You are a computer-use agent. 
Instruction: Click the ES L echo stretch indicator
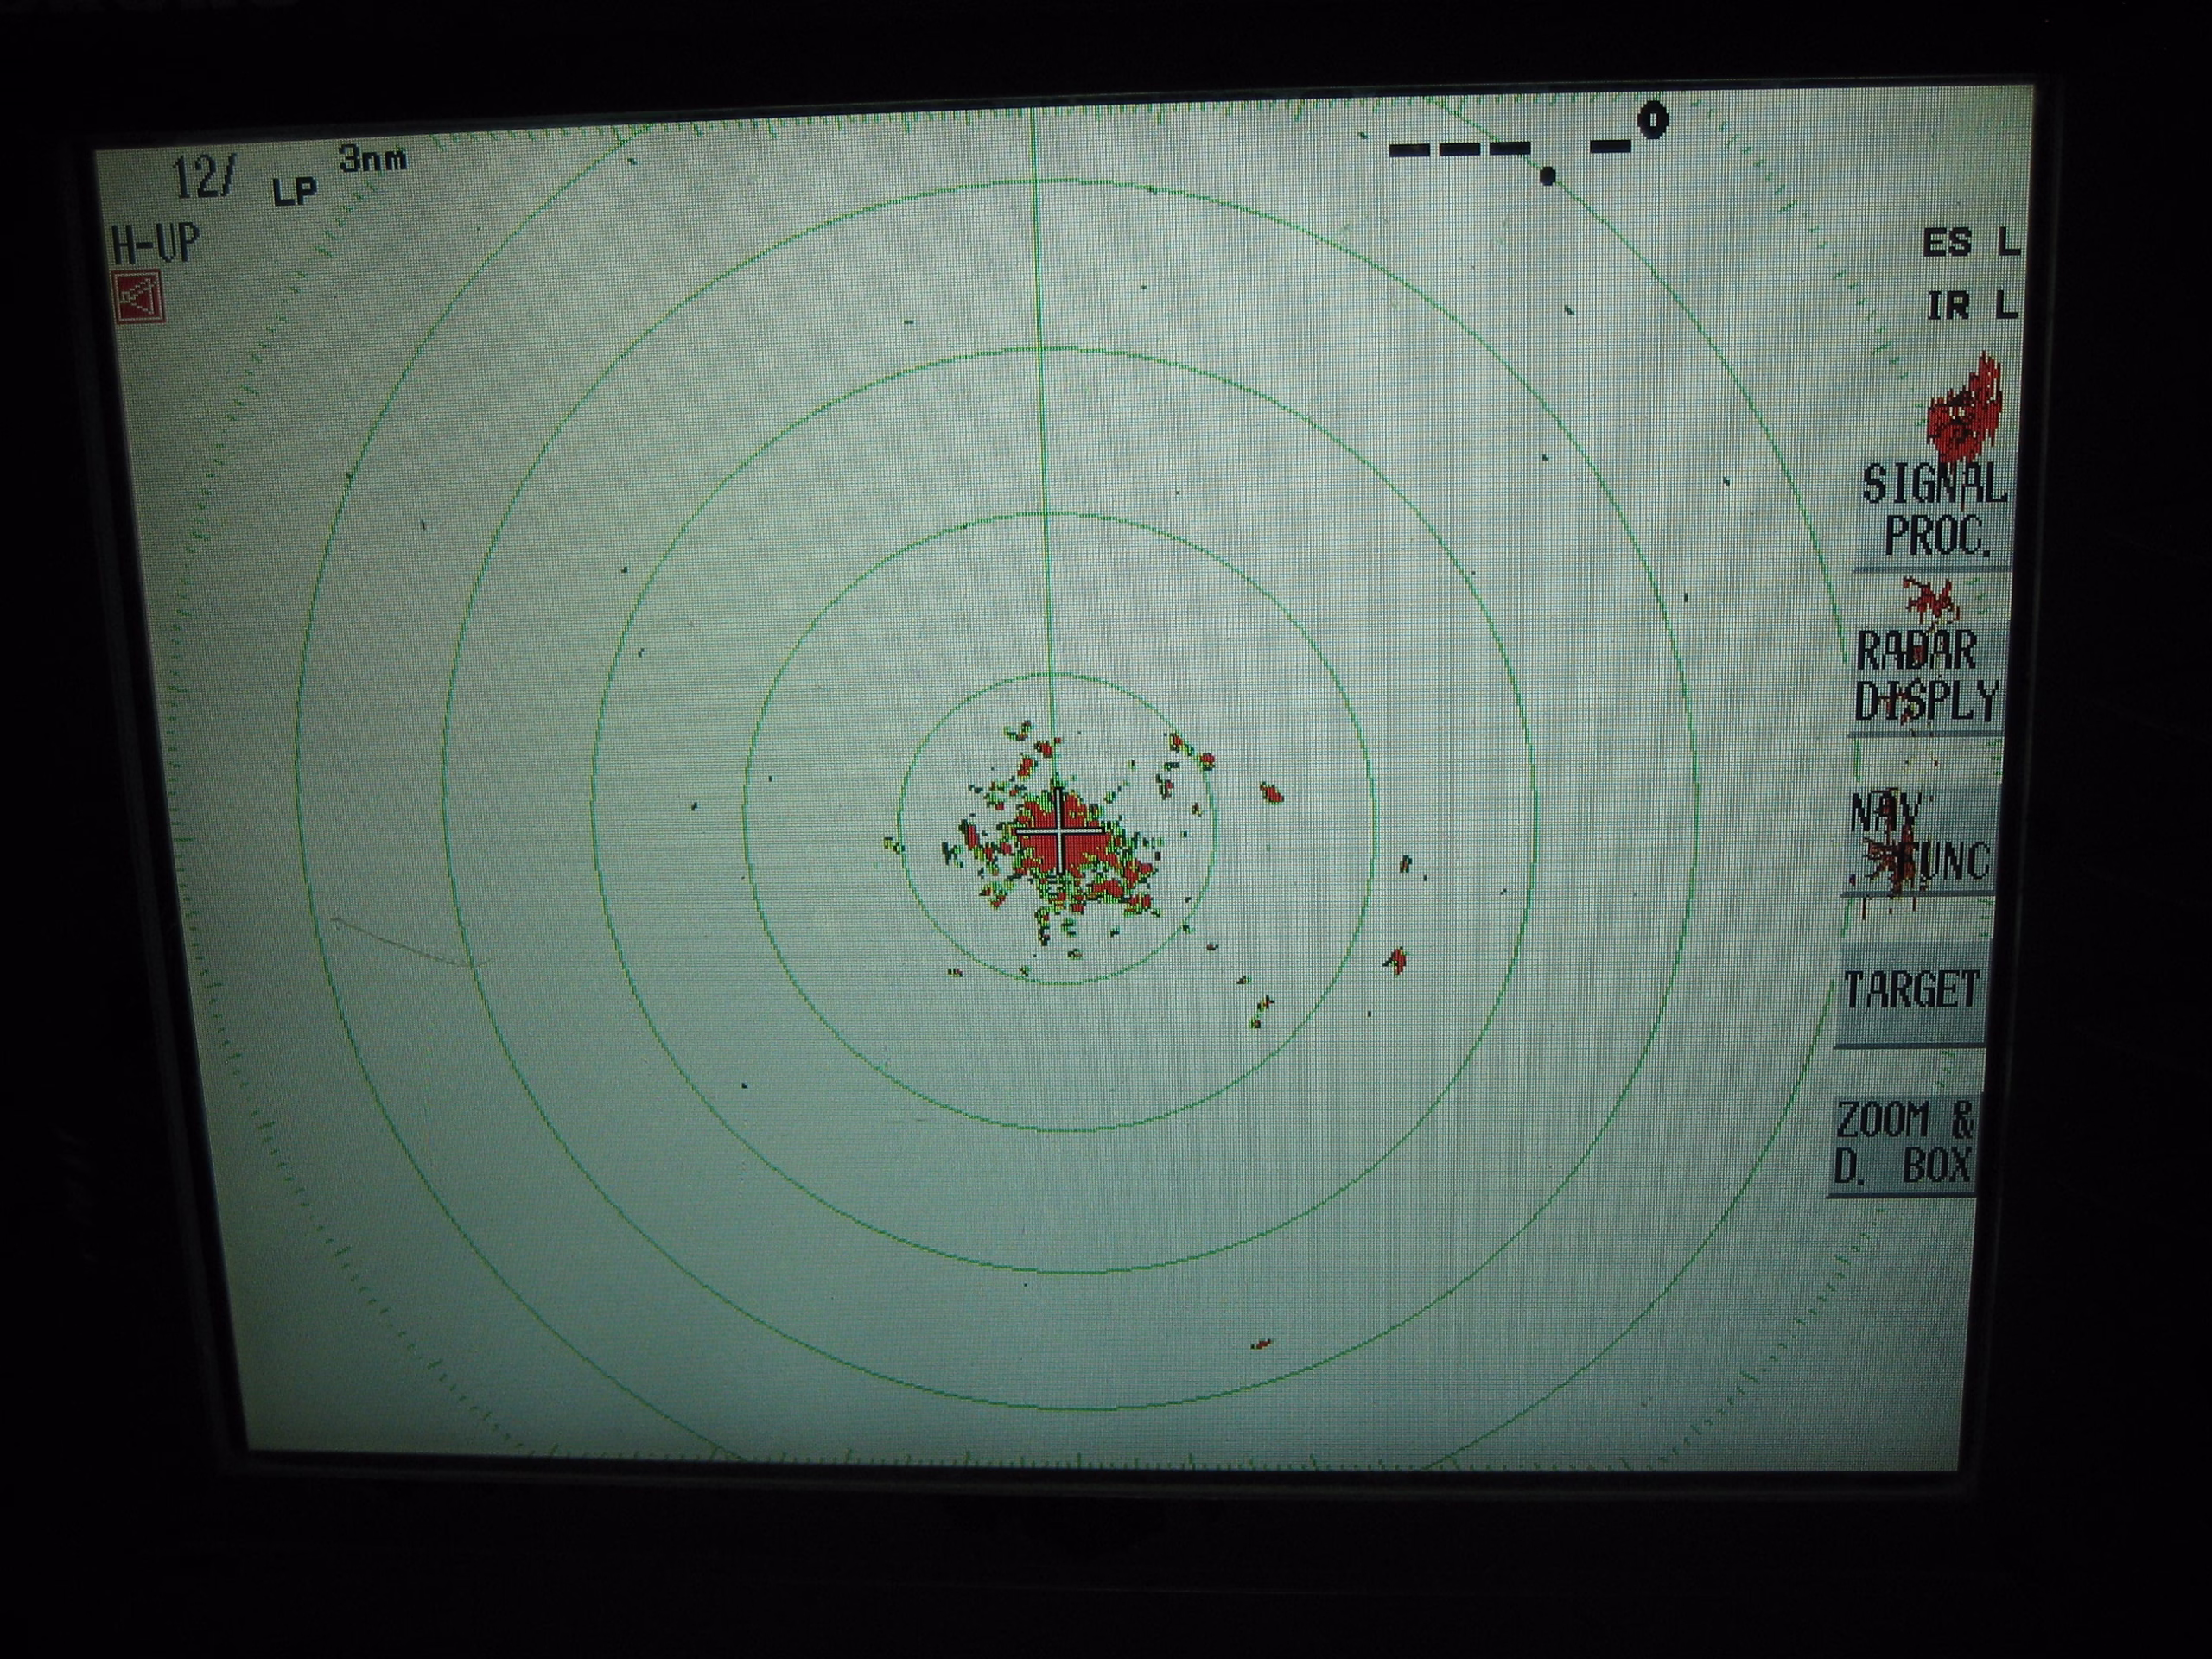[x=1970, y=243]
